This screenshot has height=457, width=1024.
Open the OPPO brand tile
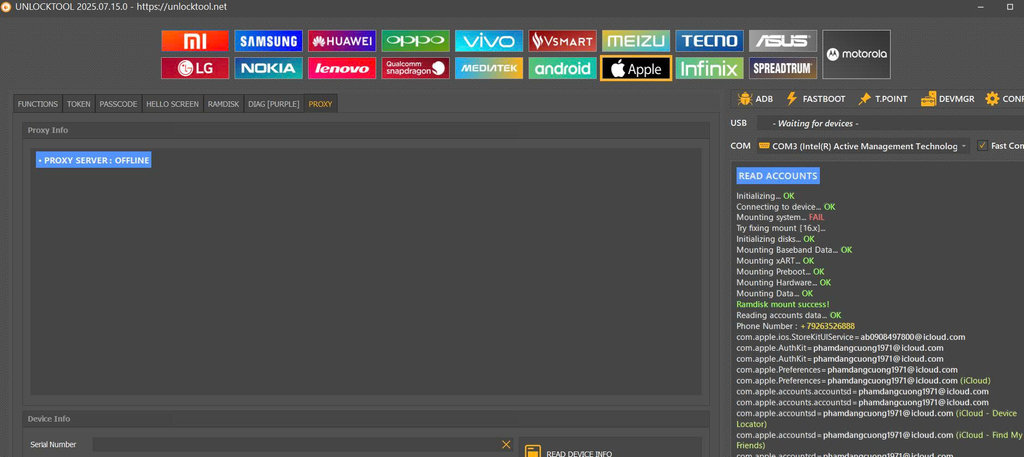tap(415, 41)
